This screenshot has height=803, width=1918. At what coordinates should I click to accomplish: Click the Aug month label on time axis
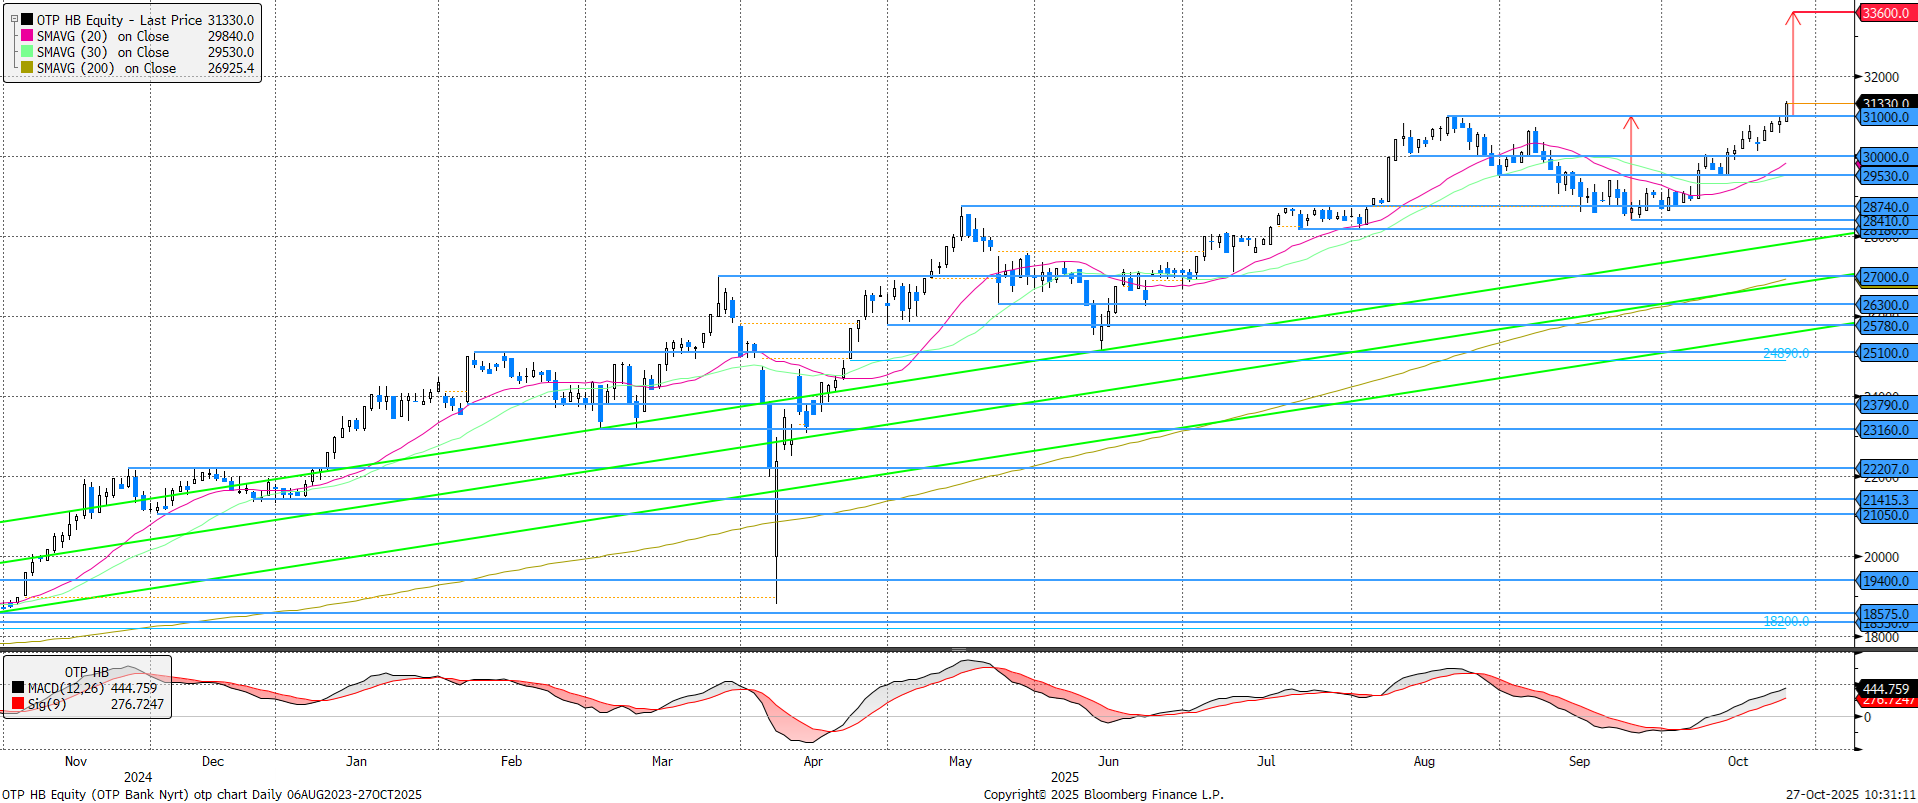[1424, 761]
